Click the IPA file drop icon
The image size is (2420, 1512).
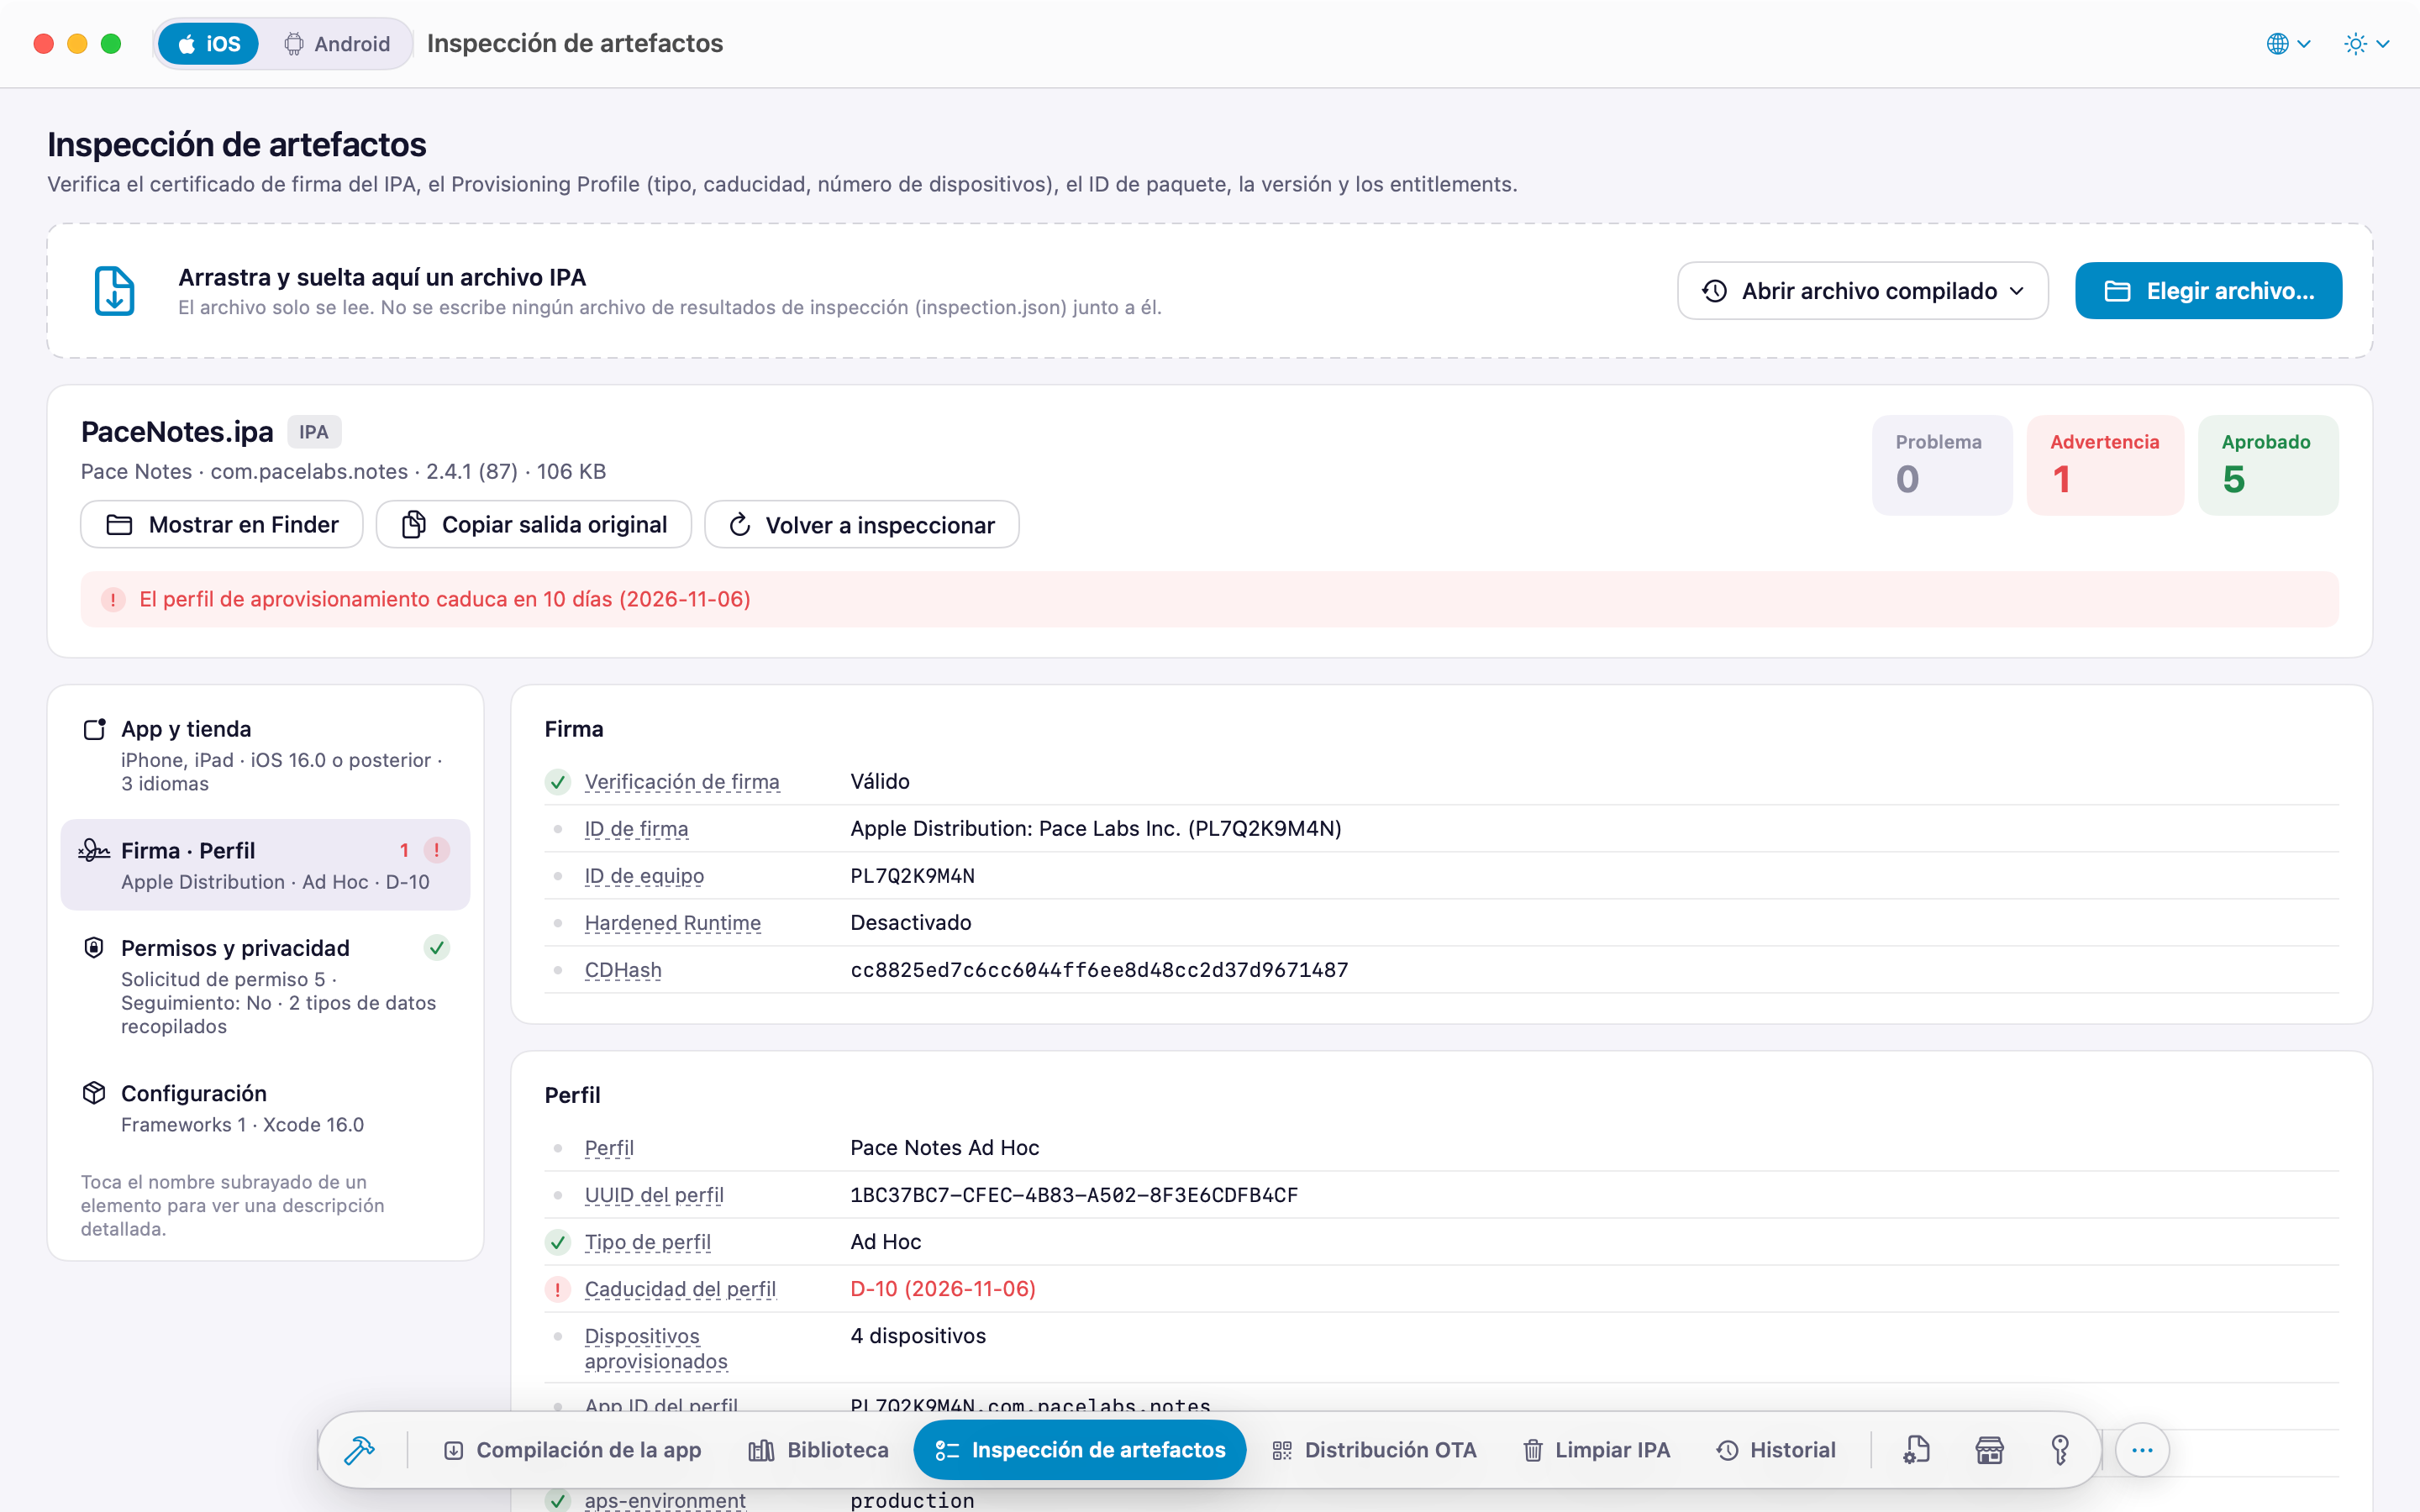tap(114, 291)
